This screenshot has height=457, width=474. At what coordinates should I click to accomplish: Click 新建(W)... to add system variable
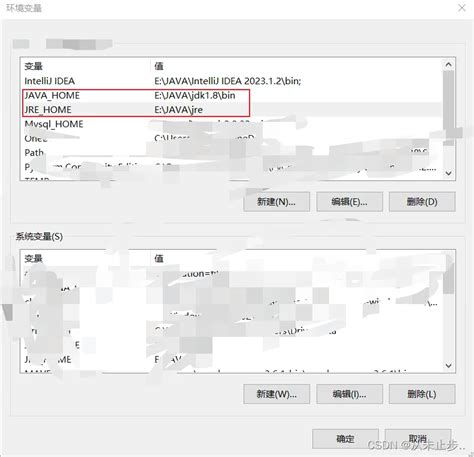[x=276, y=394]
